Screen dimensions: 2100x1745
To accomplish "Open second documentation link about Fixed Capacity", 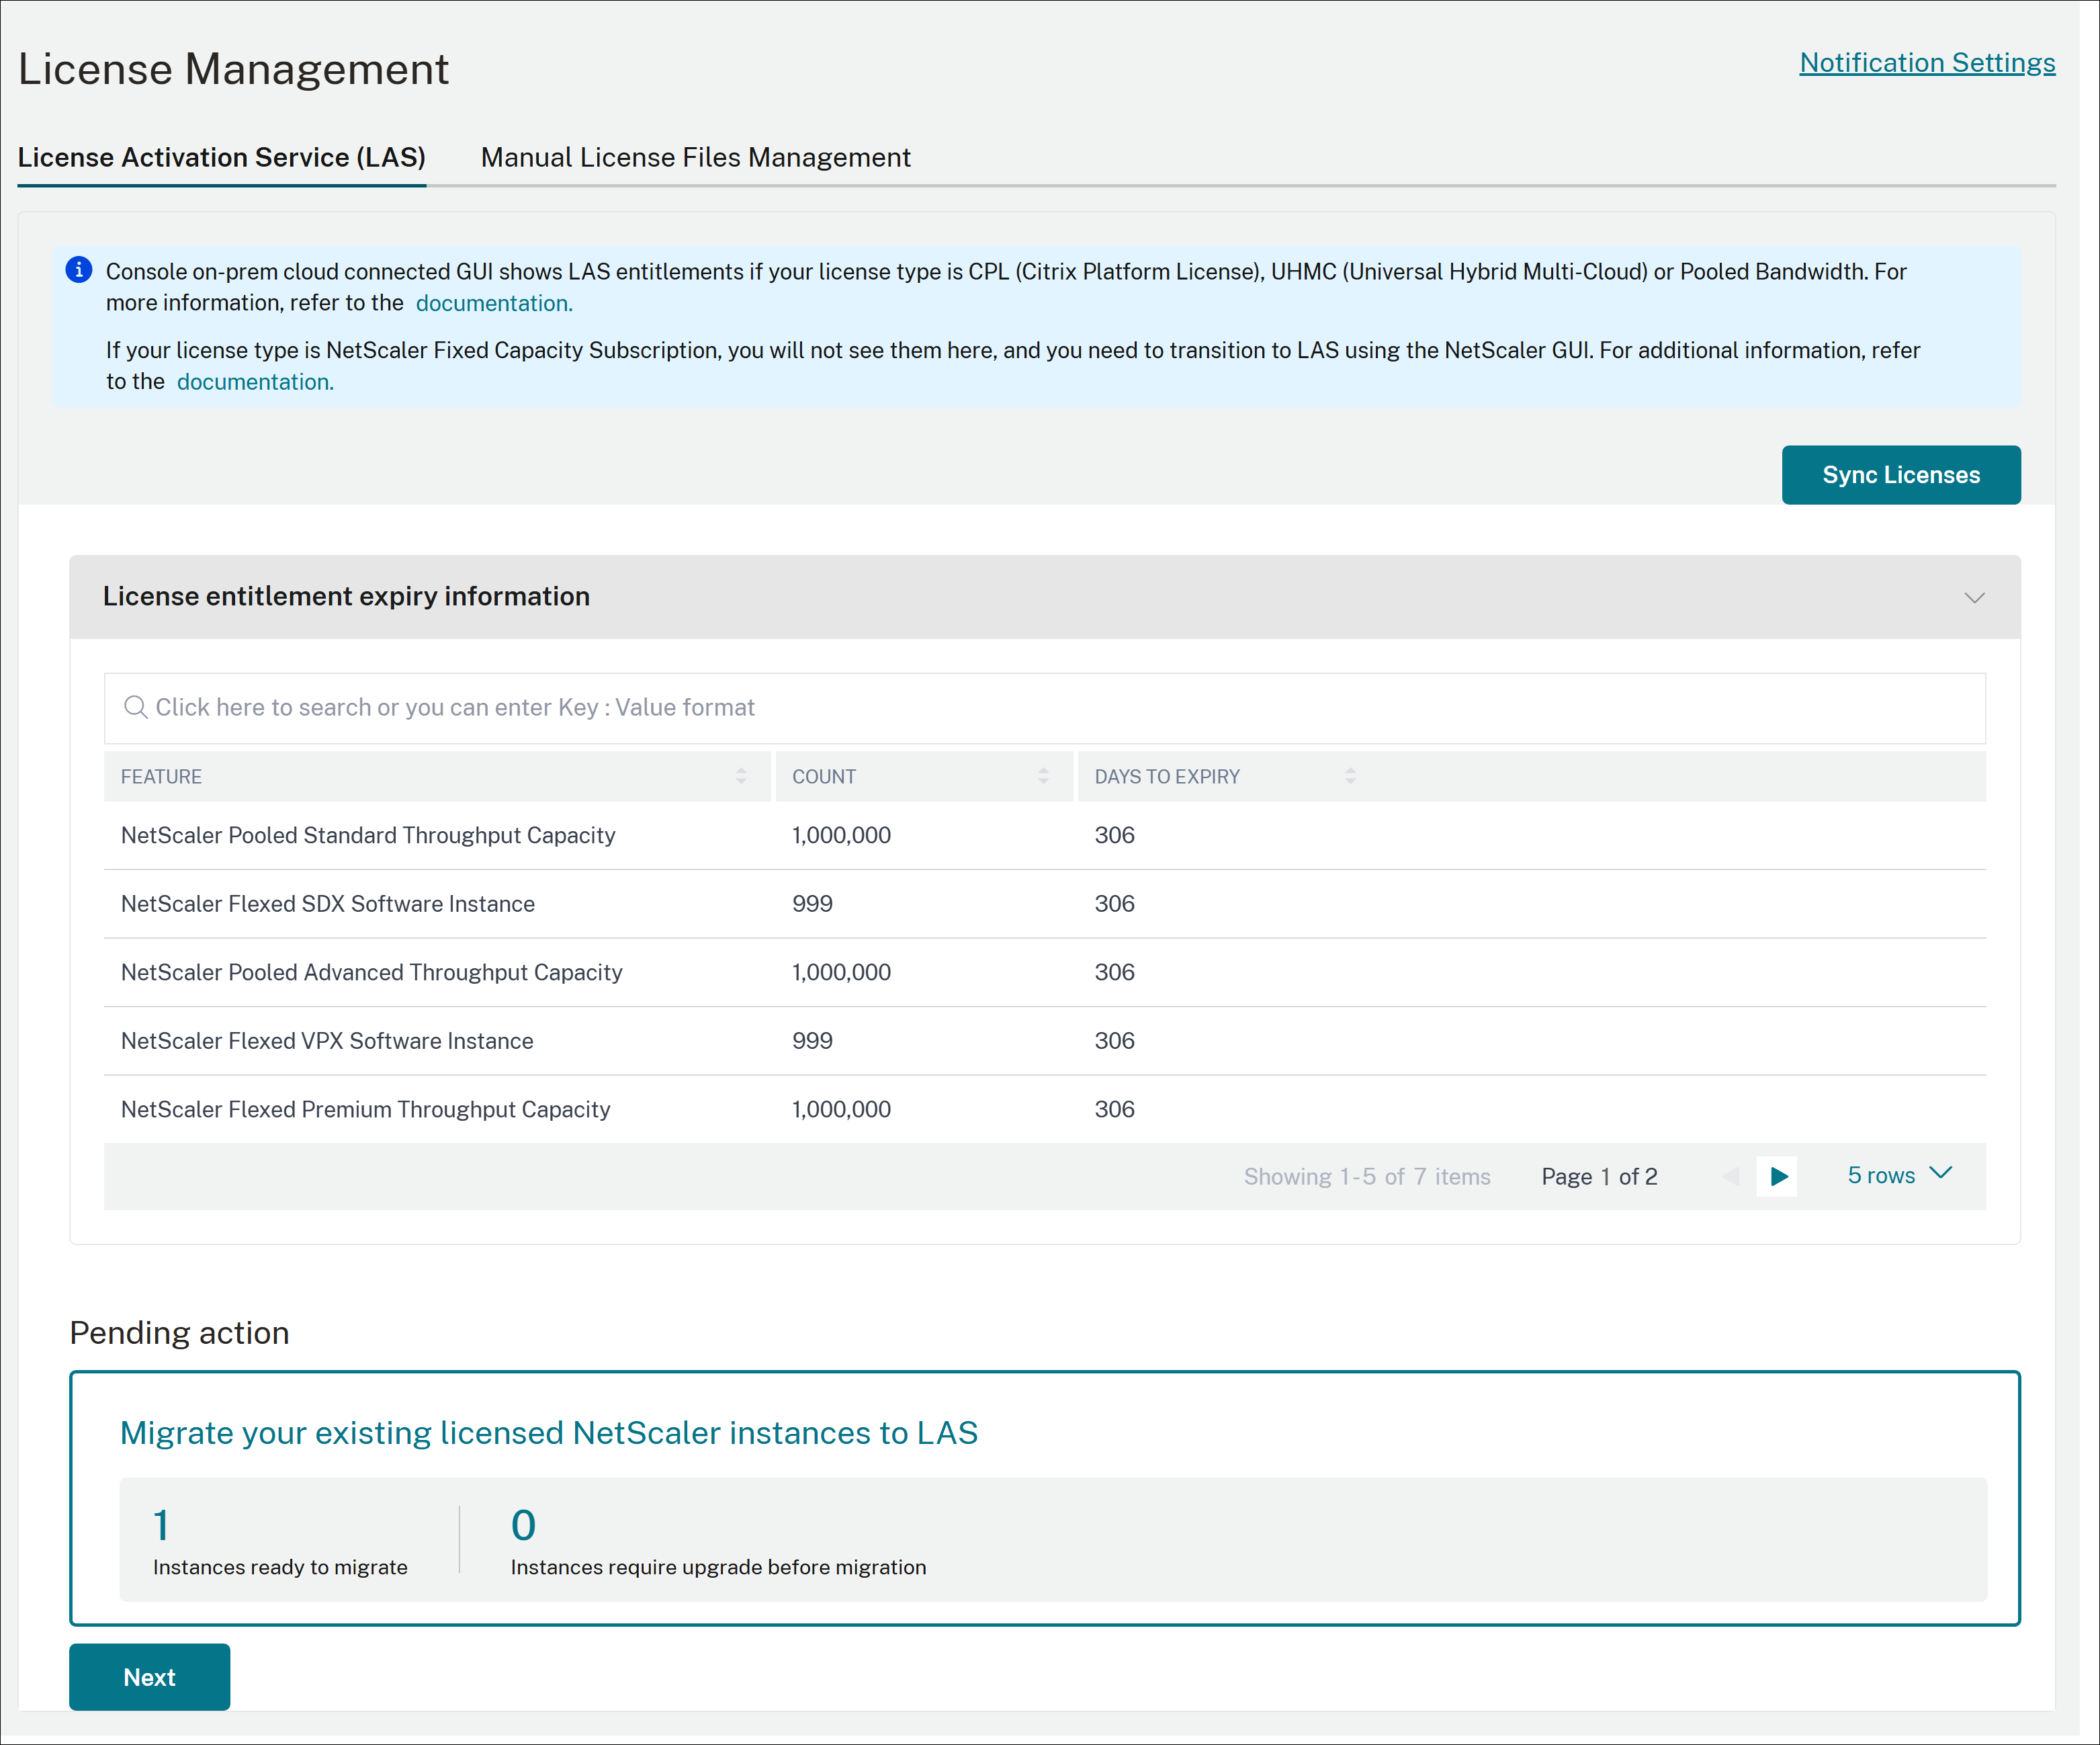I will (x=255, y=382).
